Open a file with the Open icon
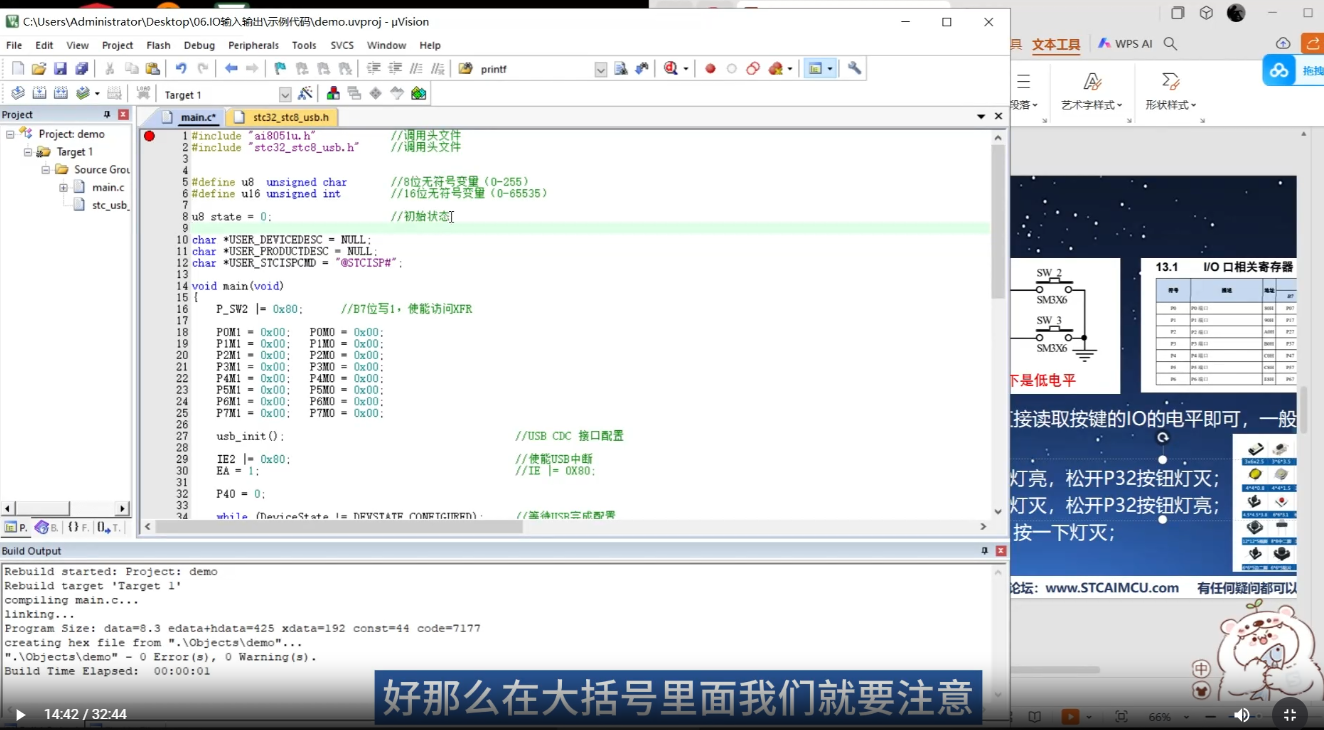This screenshot has width=1324, height=730. (x=39, y=69)
